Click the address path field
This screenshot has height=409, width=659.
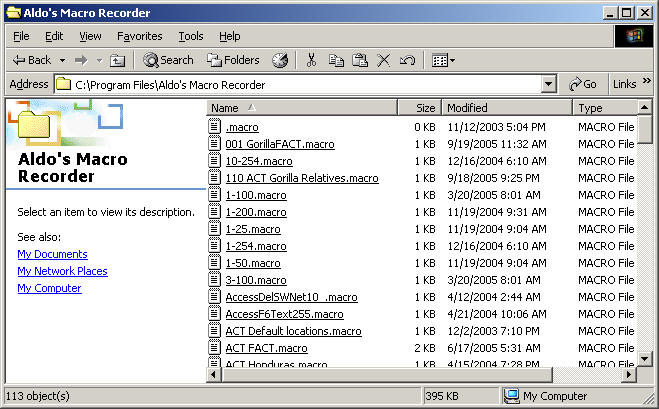pyautogui.click(x=298, y=84)
